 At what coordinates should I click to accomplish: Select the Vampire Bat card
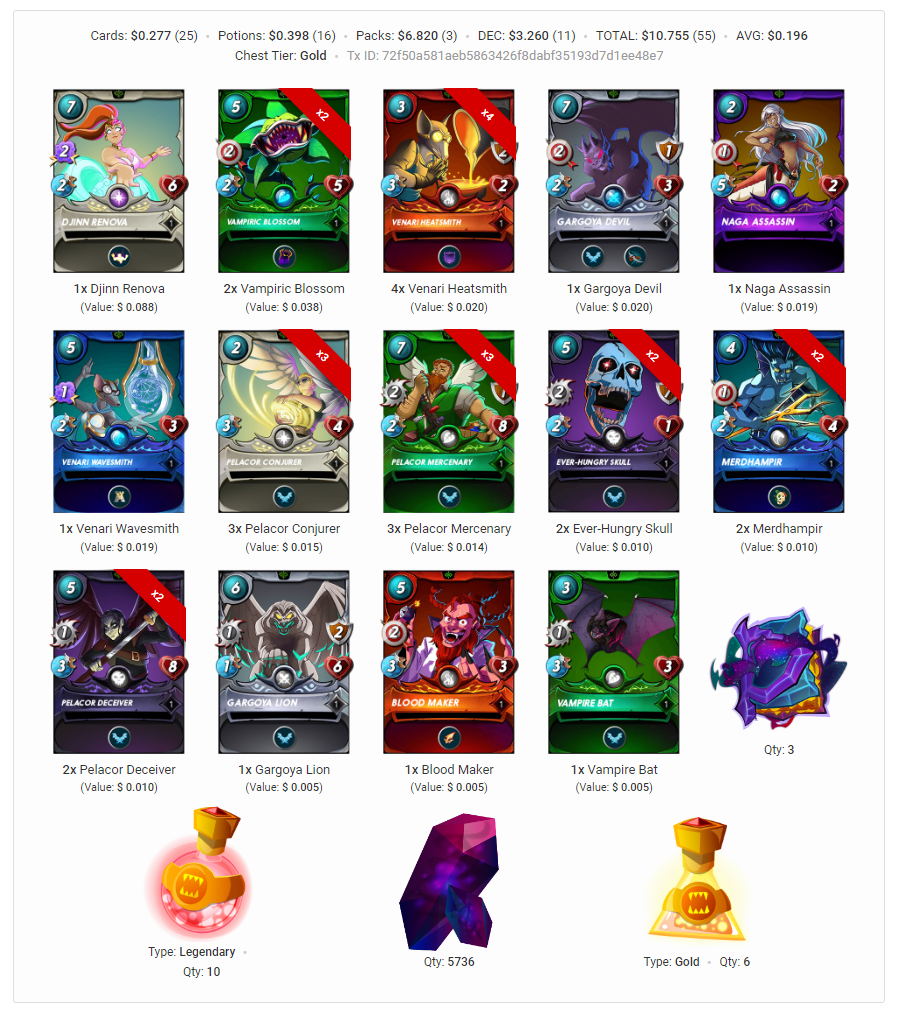pos(614,662)
